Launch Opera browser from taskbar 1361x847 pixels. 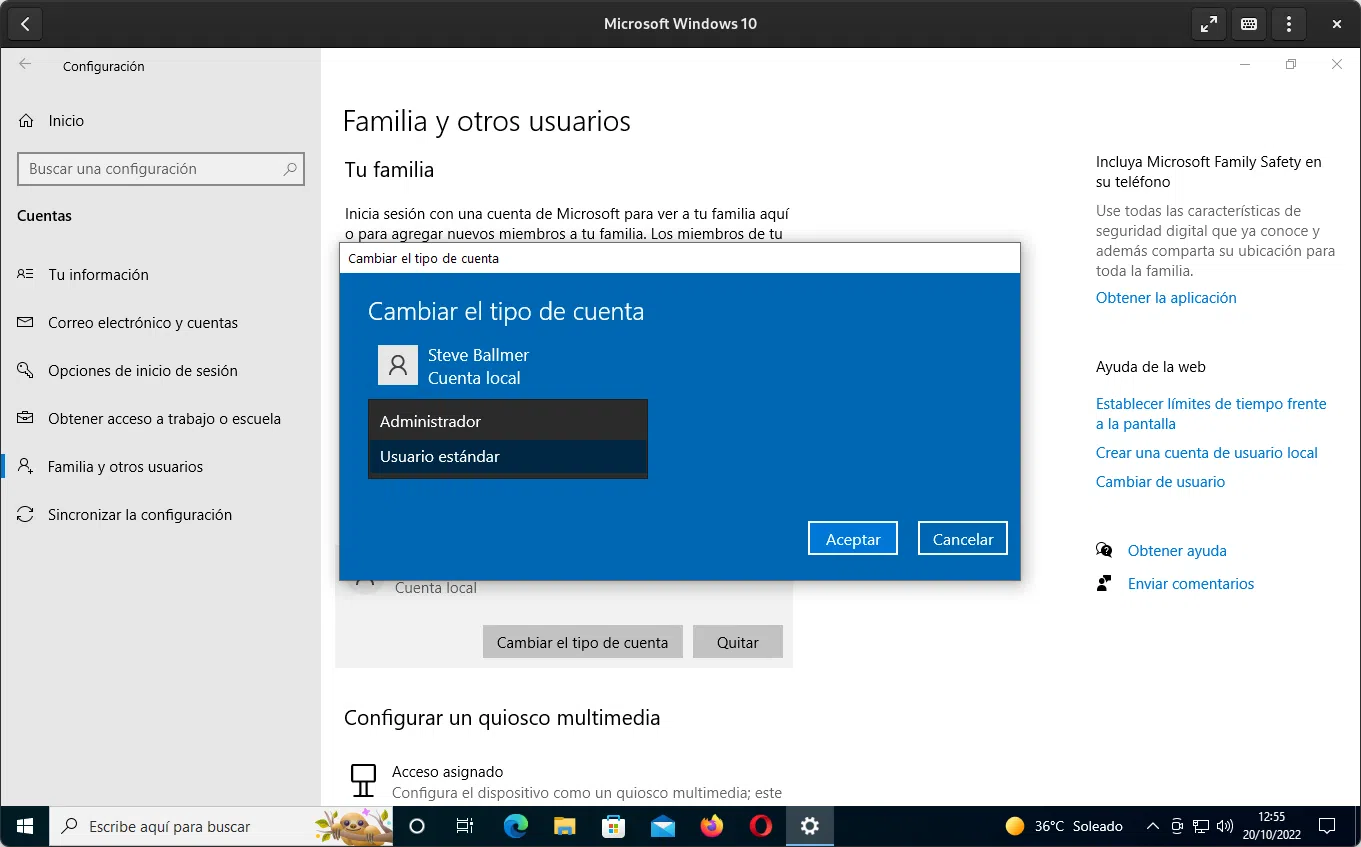pyautogui.click(x=761, y=826)
